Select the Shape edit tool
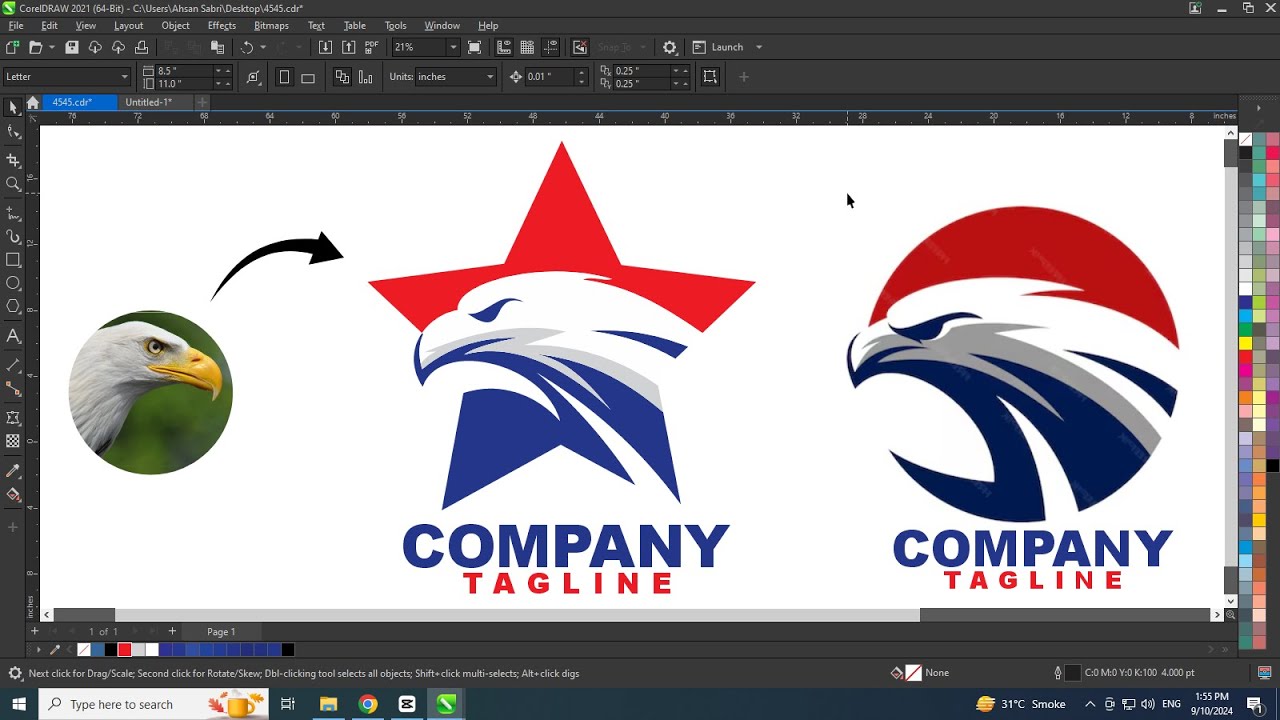This screenshot has height=720, width=1280. point(13,132)
